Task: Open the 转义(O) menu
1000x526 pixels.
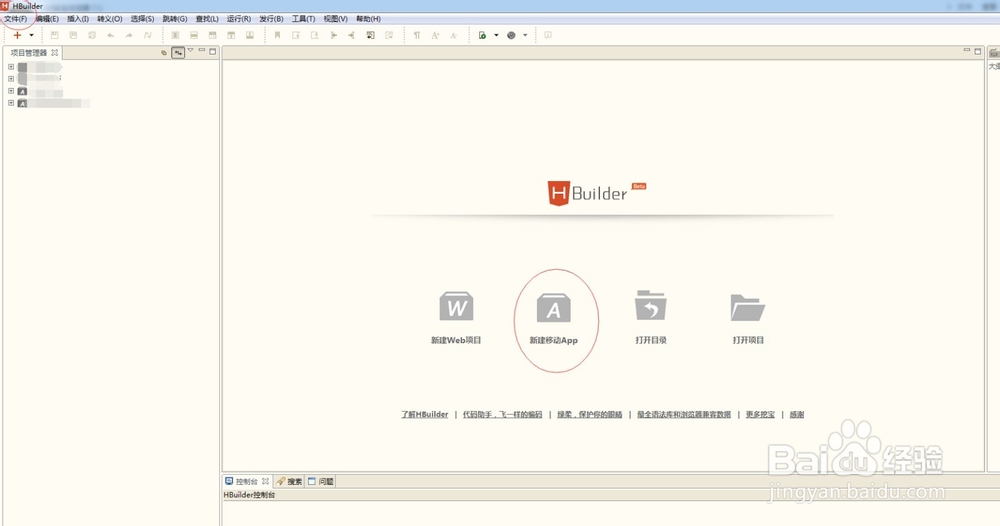Action: (110, 19)
